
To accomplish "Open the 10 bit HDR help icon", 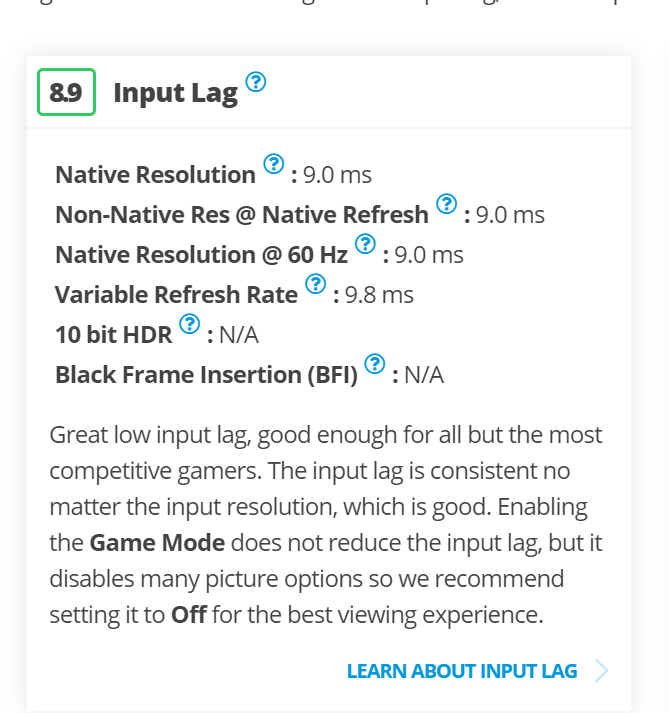I will (x=189, y=323).
